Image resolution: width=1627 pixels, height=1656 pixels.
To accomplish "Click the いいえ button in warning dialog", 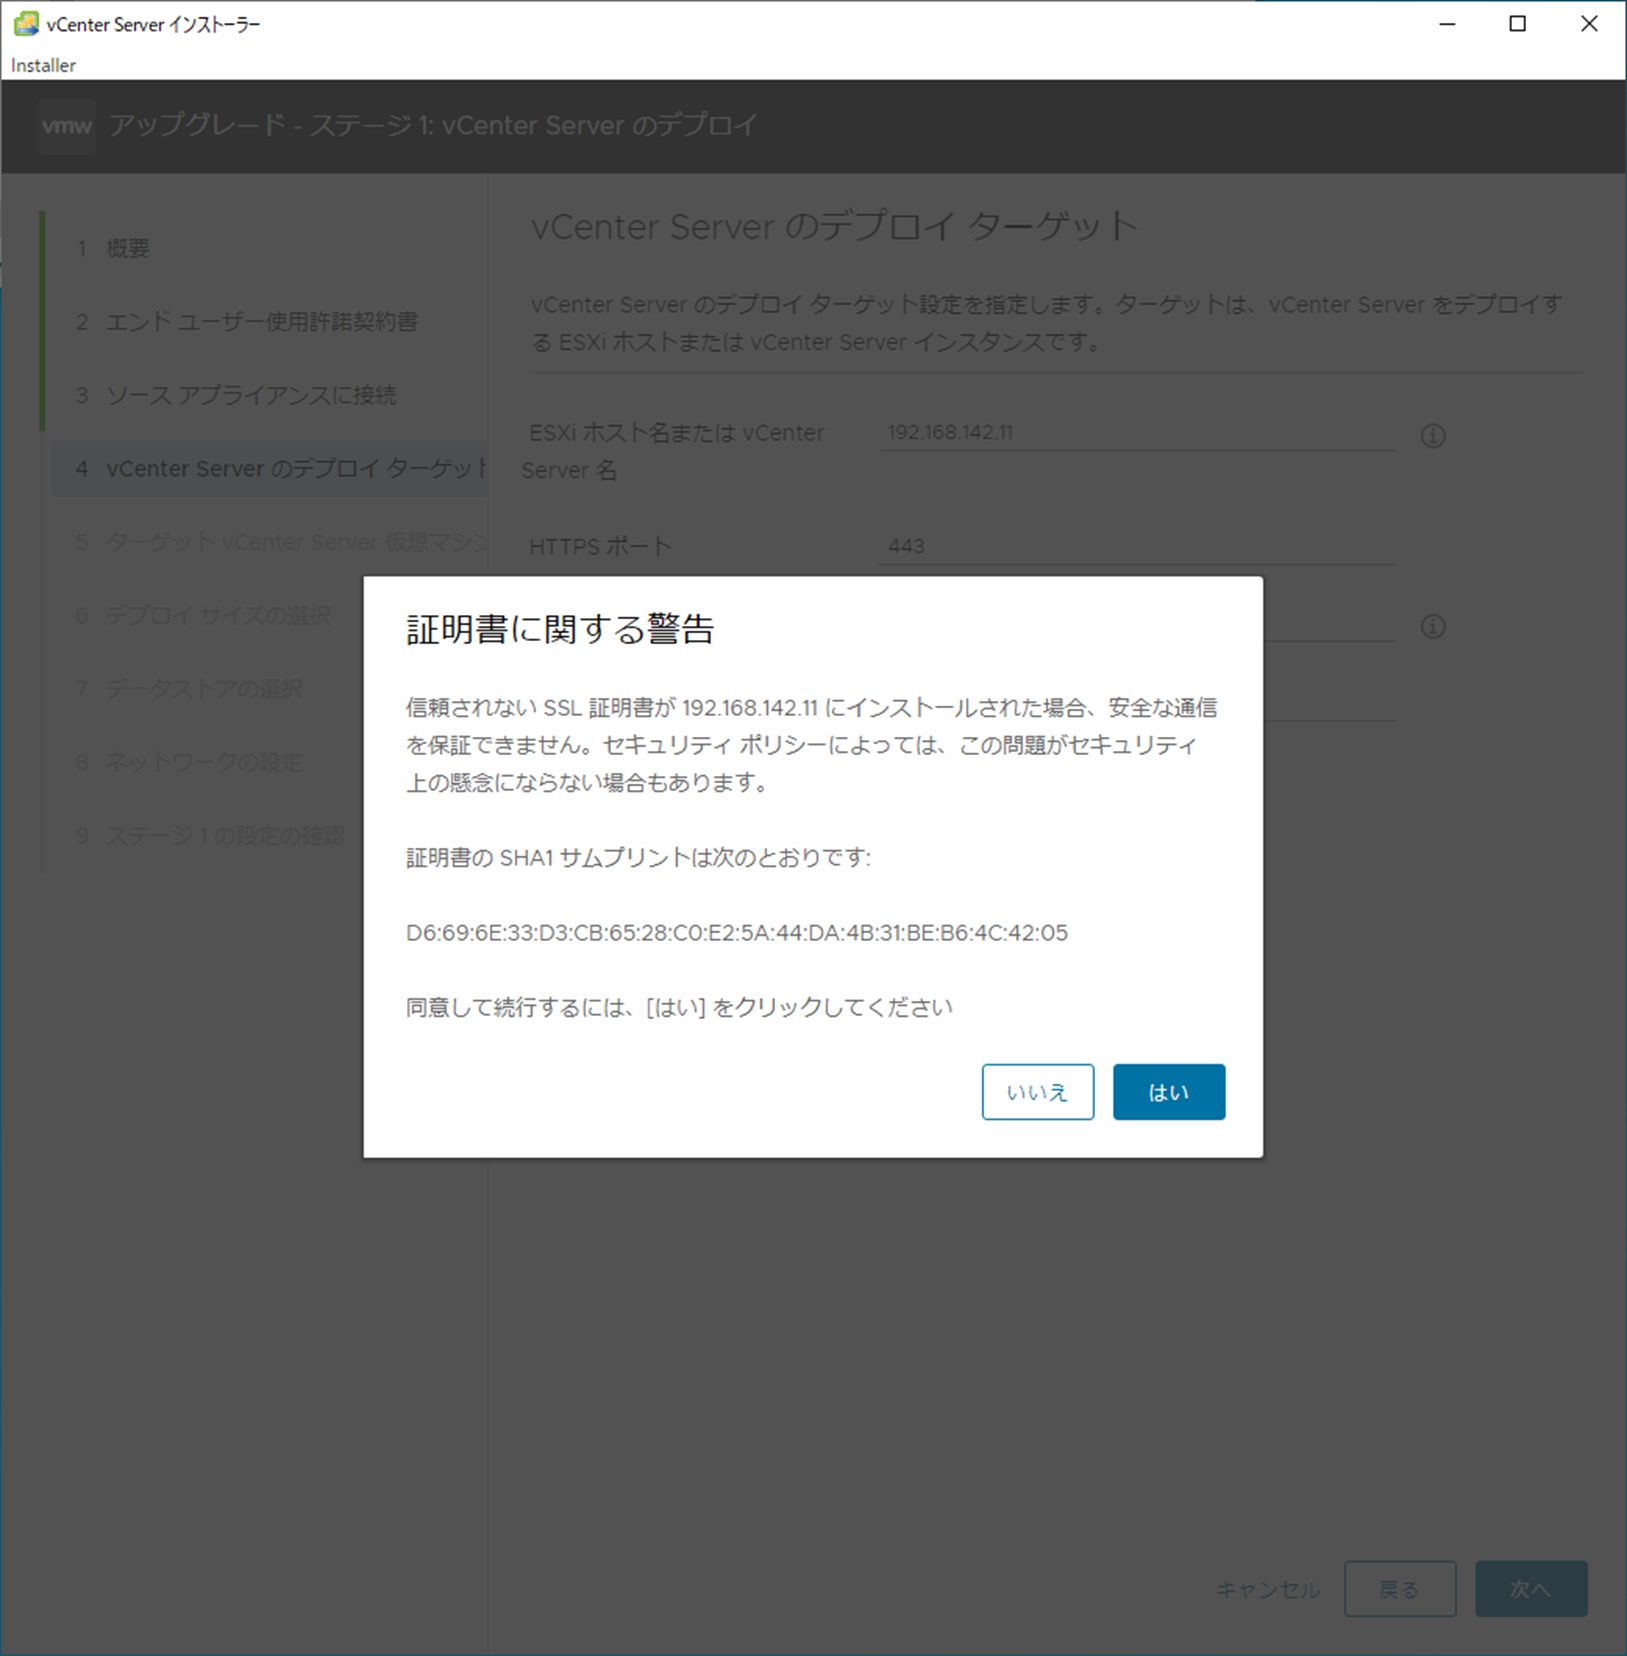I will (1037, 1091).
